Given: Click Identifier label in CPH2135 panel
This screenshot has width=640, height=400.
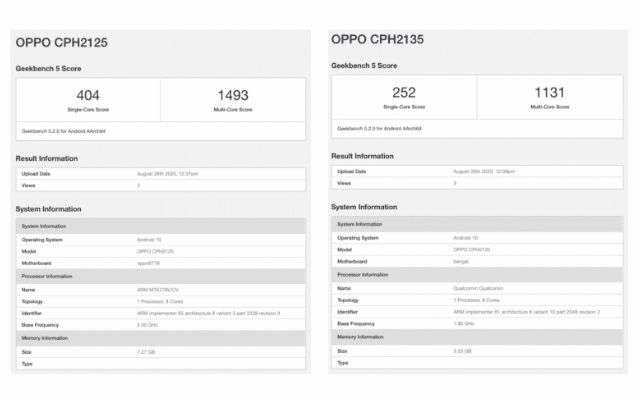Looking at the screenshot, I should [x=347, y=312].
